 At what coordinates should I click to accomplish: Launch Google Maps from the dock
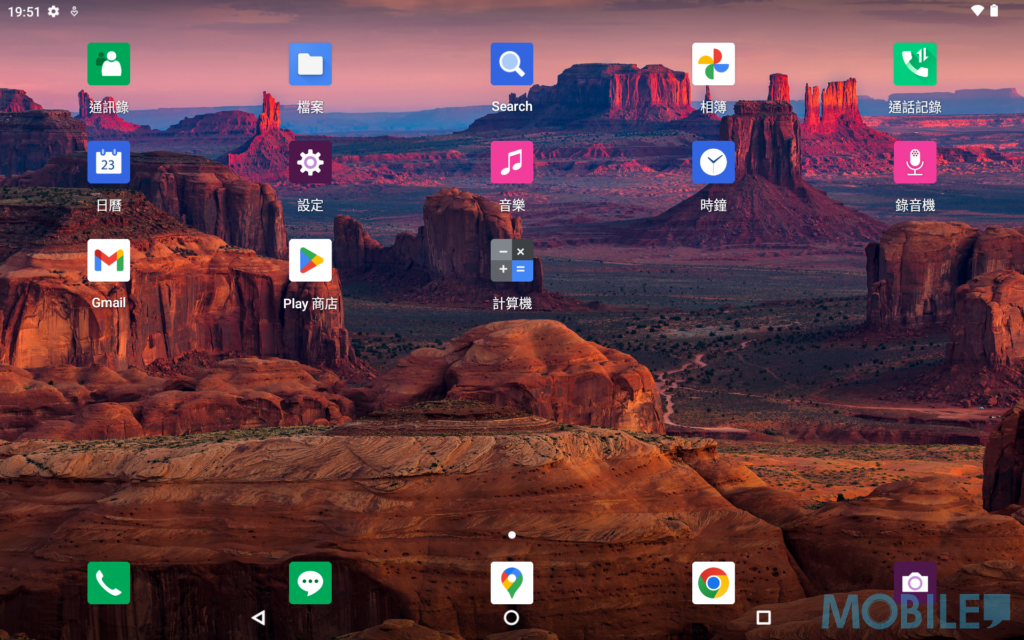point(512,583)
